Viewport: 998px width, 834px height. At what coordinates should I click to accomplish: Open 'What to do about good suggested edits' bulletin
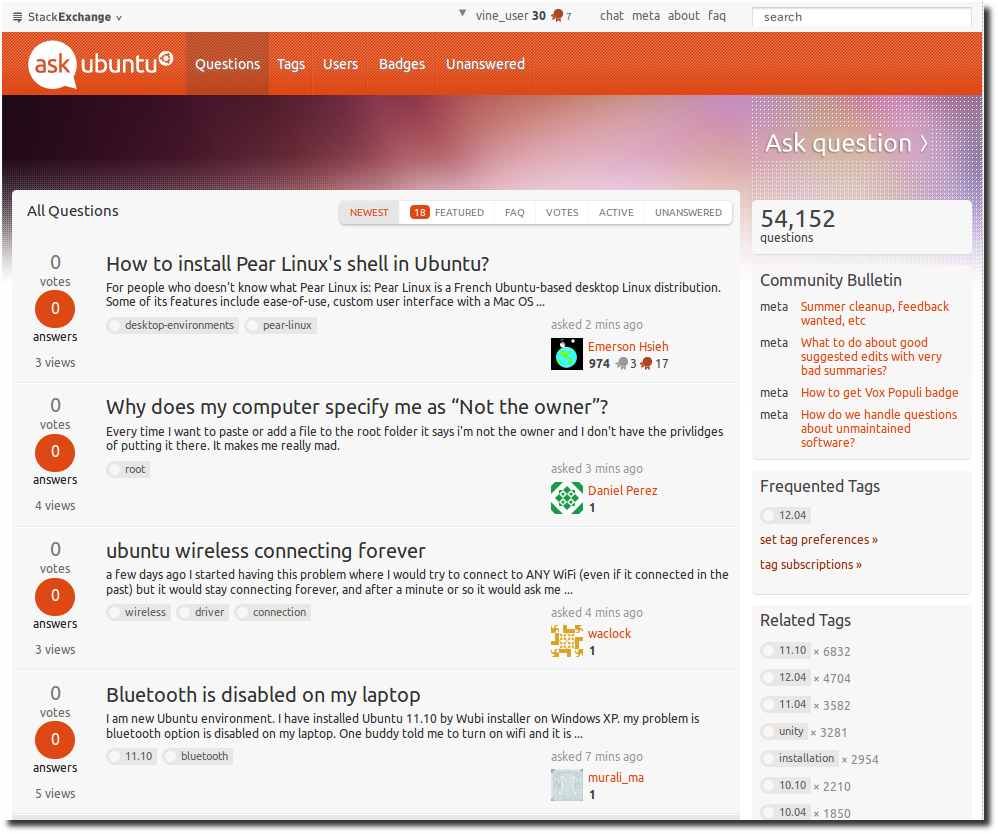(x=871, y=357)
